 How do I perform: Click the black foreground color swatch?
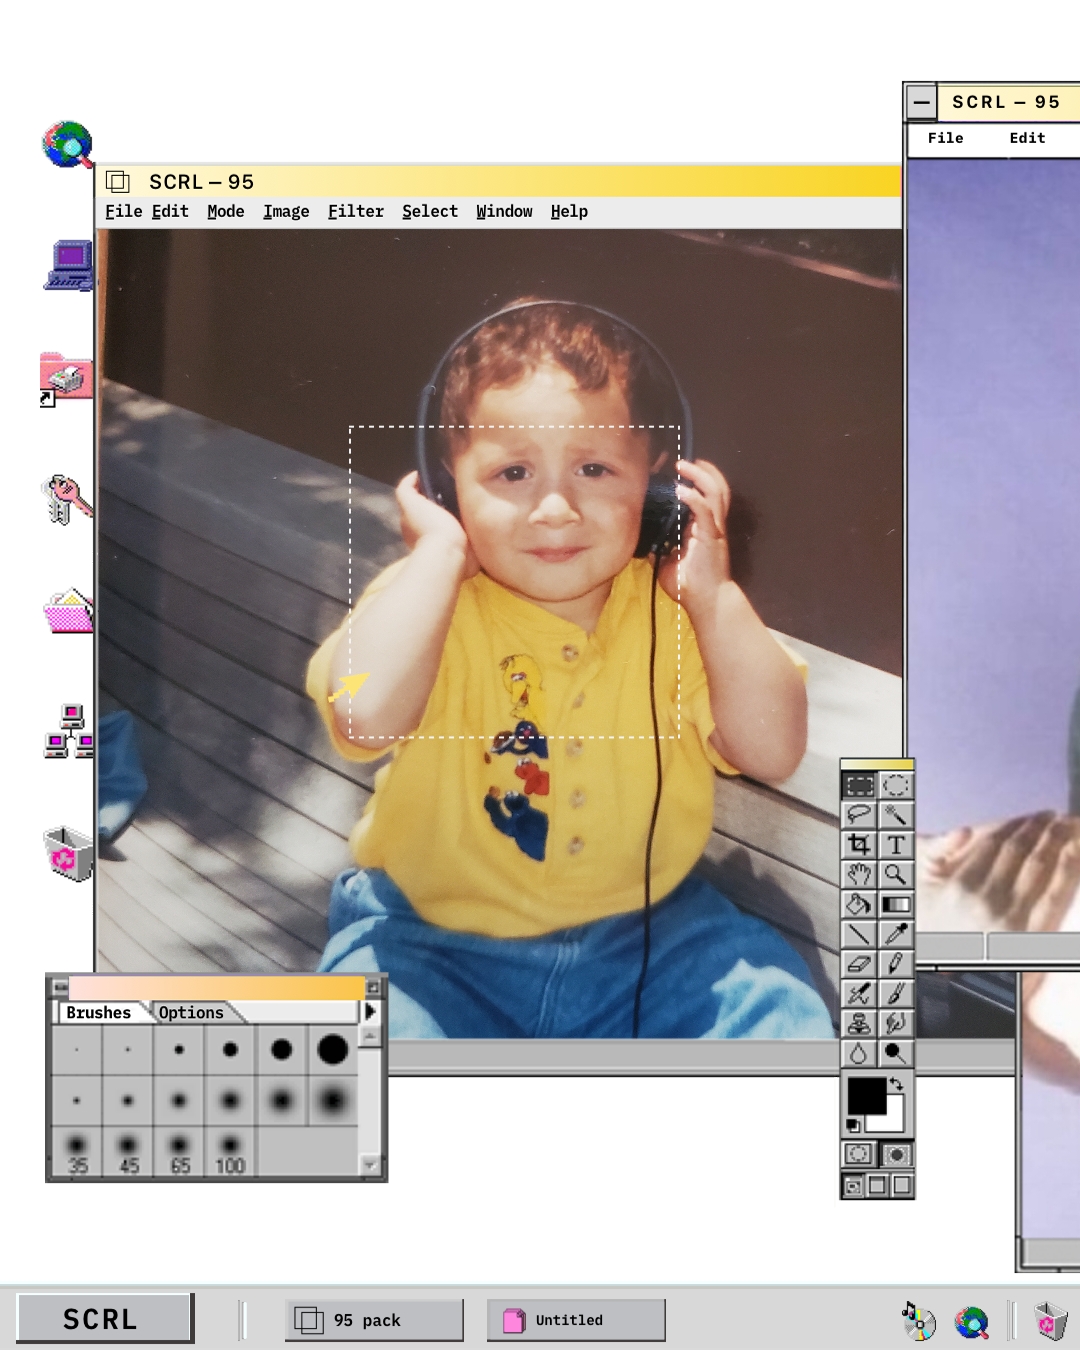865,1096
